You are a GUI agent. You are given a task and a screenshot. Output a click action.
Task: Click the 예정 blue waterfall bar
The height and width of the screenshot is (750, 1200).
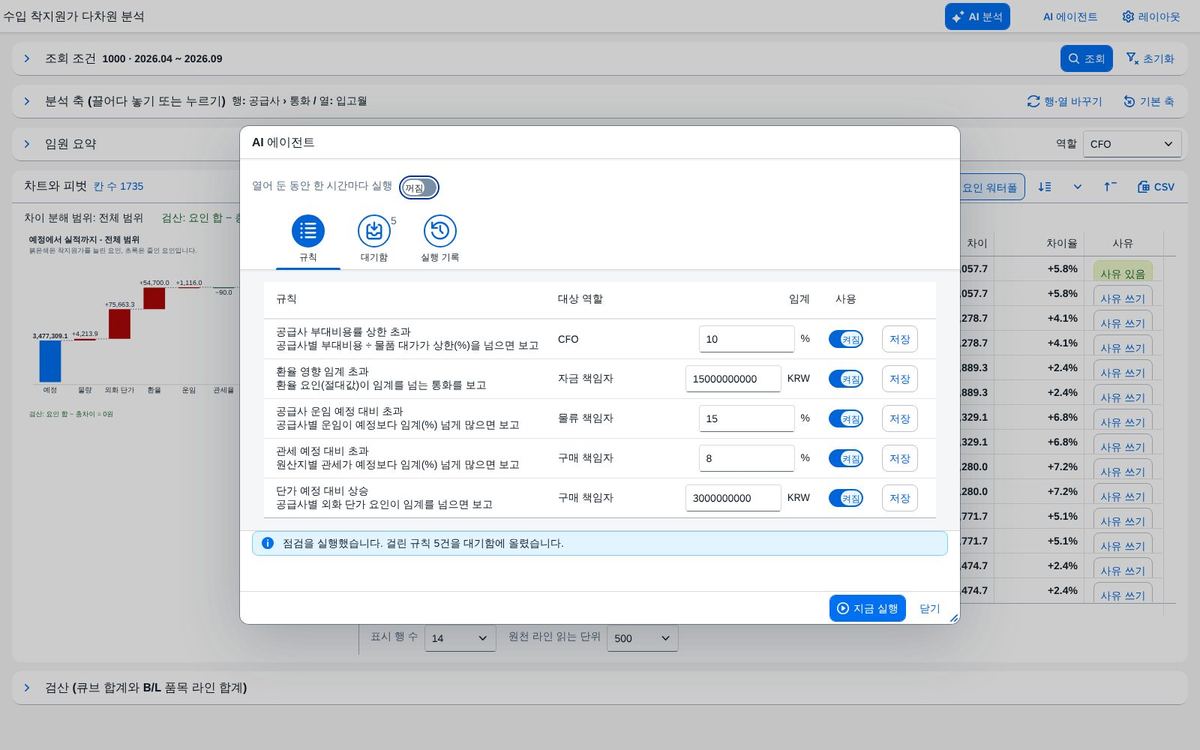pos(50,361)
